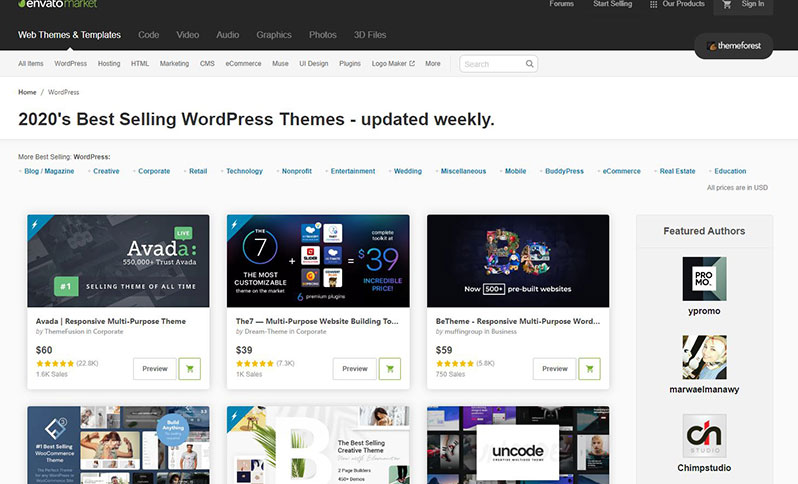Image resolution: width=798 pixels, height=484 pixels.
Task: Filter by Wedding category
Action: (x=408, y=171)
